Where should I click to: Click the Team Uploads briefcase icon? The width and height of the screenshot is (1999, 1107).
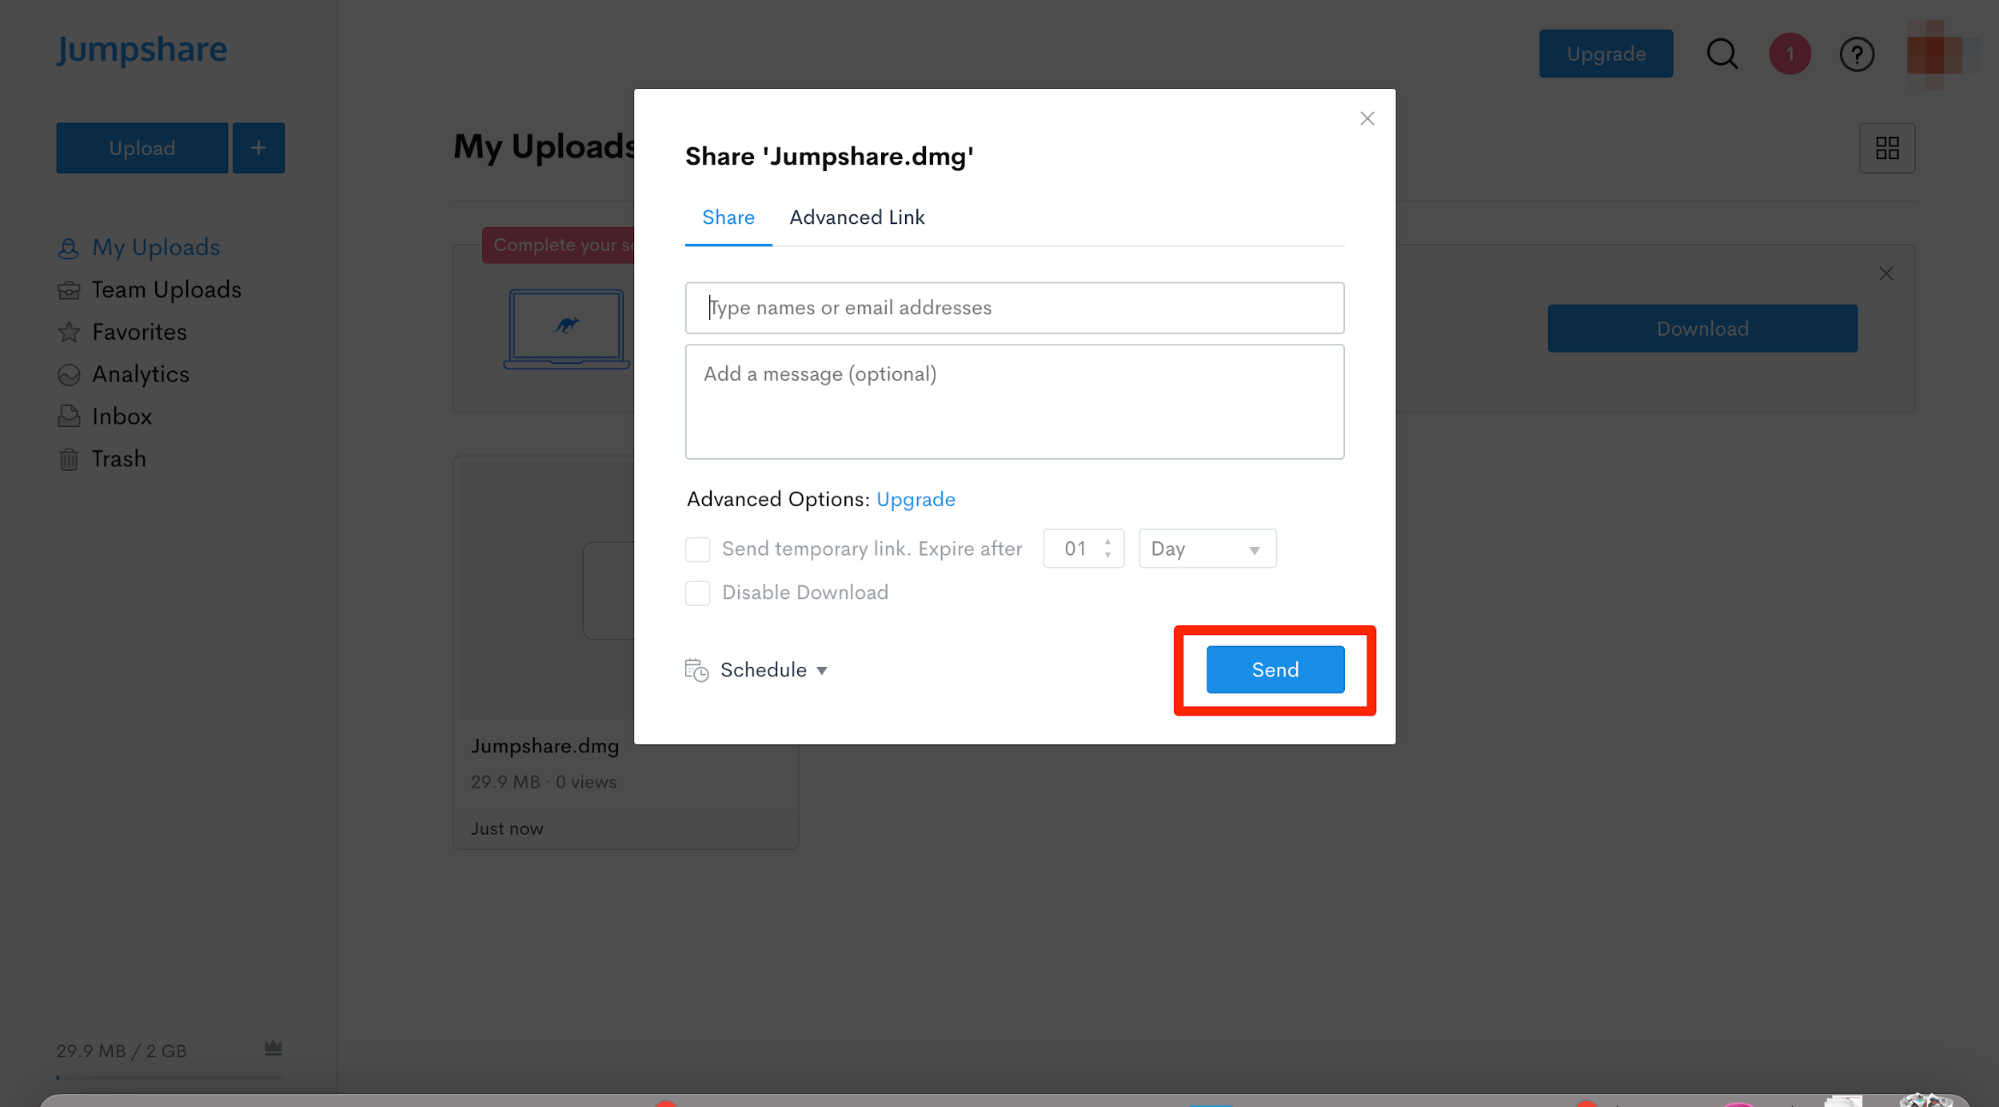[68, 290]
